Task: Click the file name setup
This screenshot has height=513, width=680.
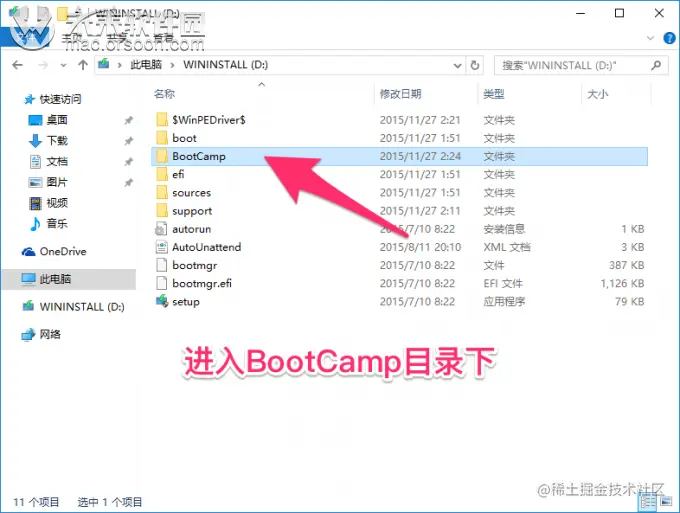Action: pos(186,302)
